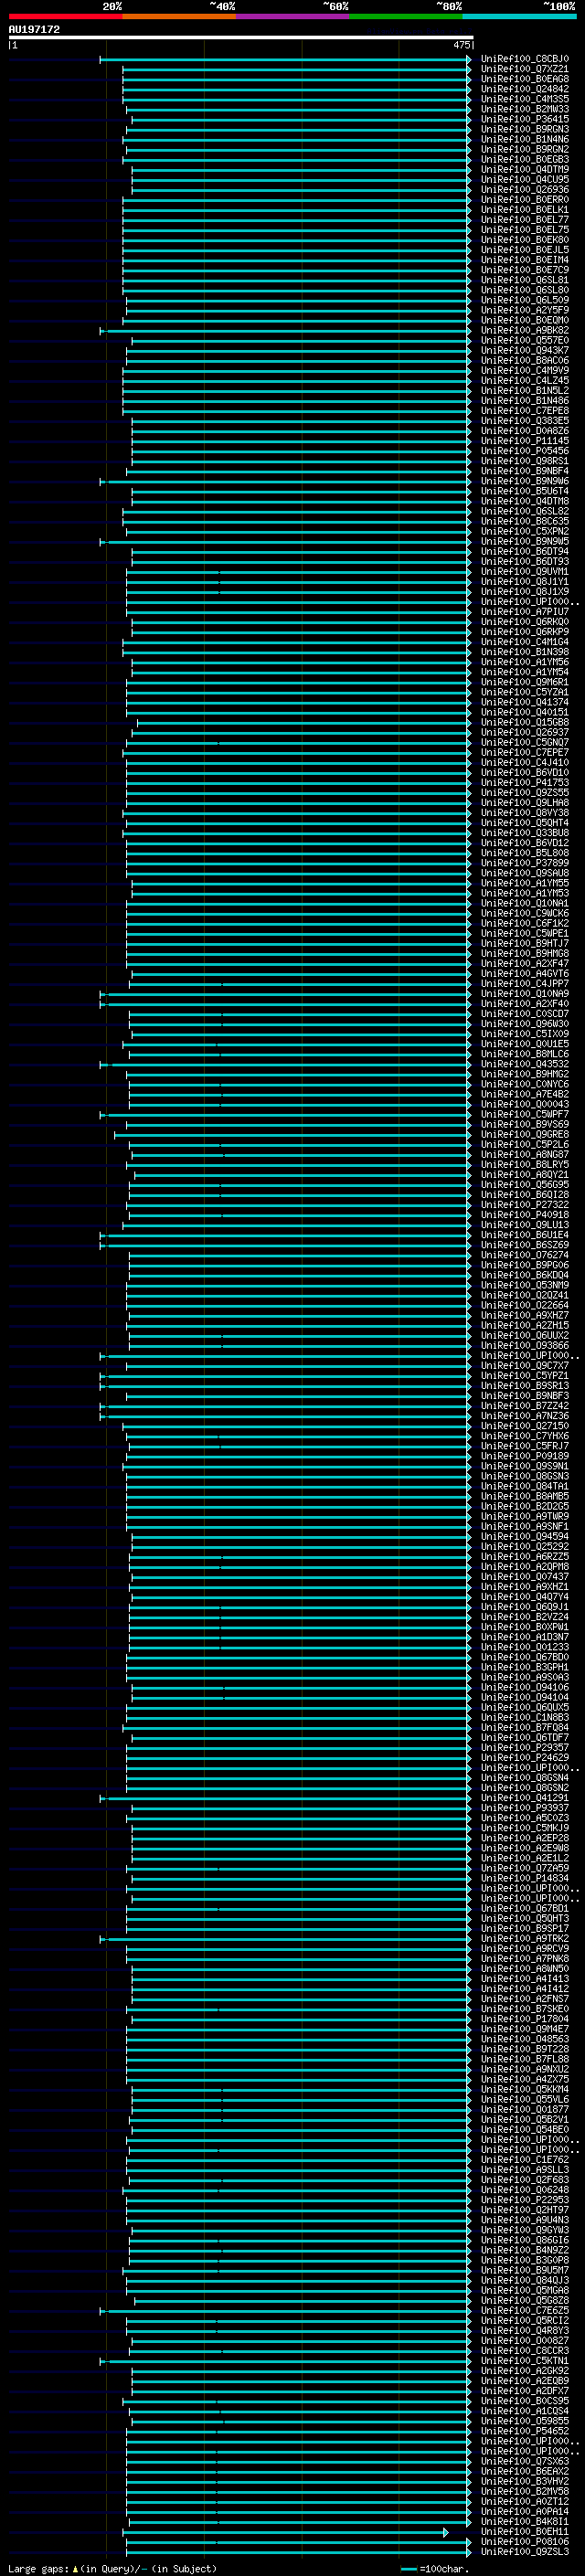This screenshot has width=585, height=2576.
Task: Open hit UniRef100_Q24842
Action: (524, 89)
